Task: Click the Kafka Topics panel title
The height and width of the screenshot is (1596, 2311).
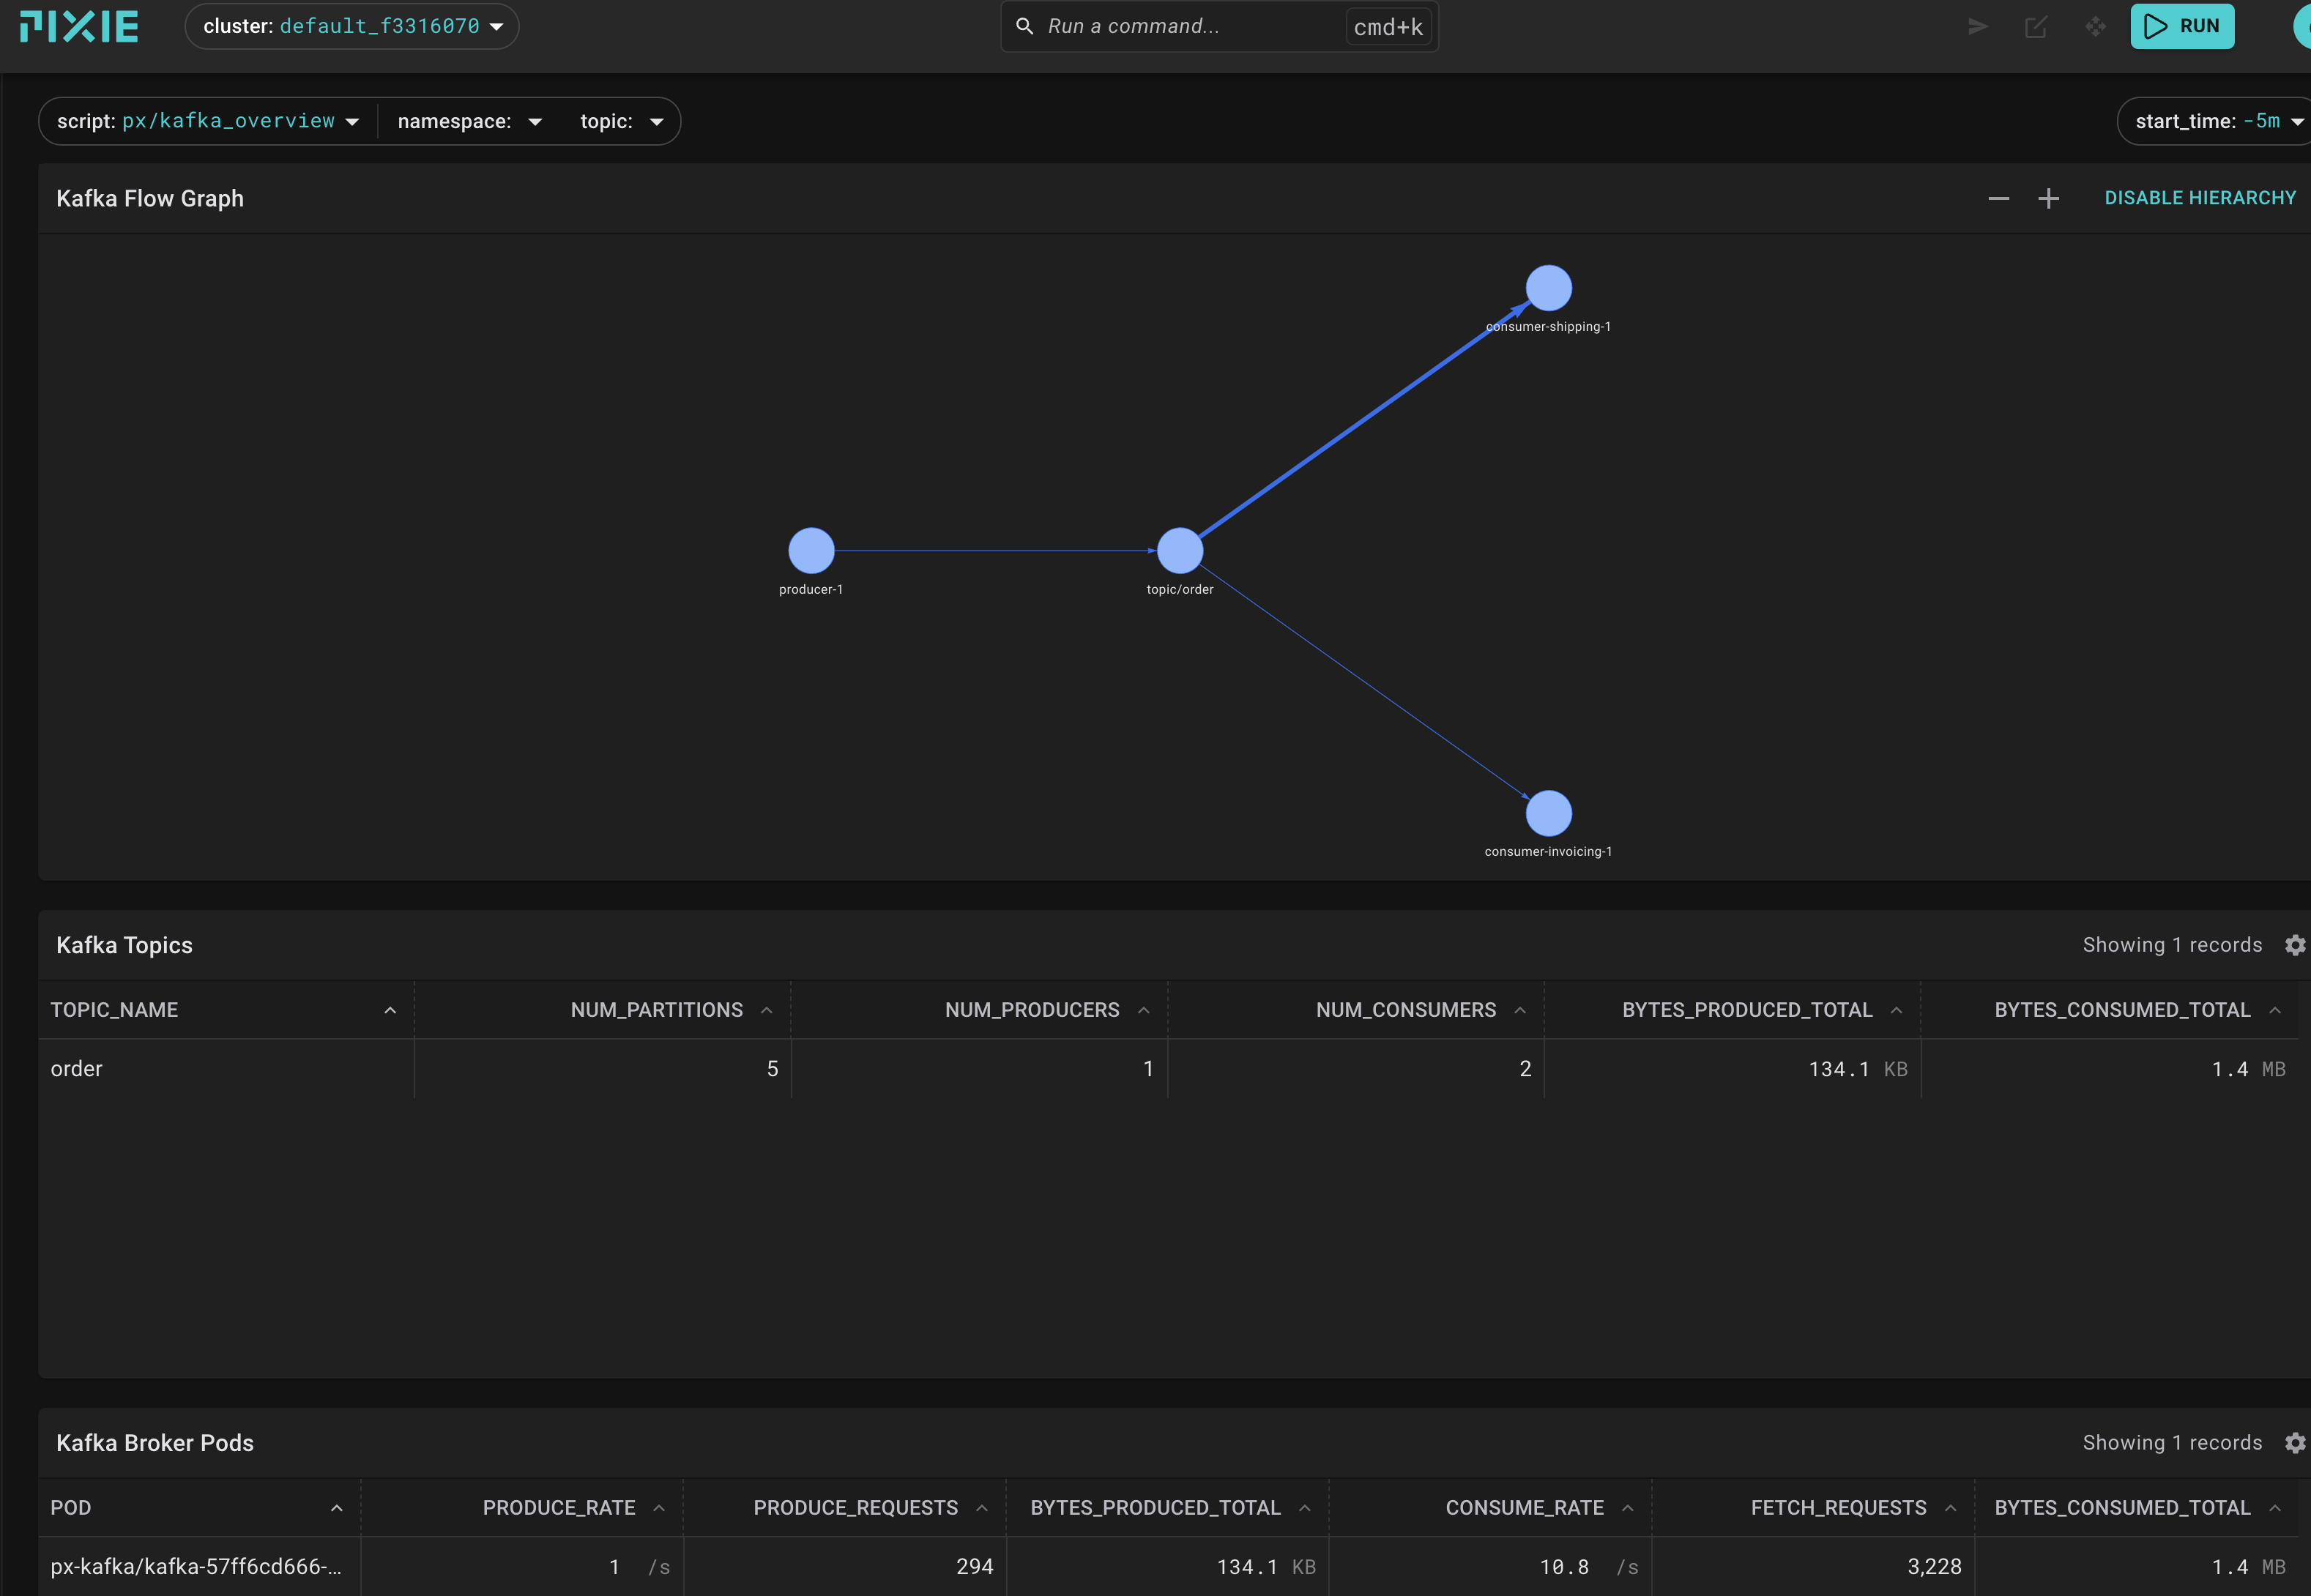Action: click(124, 945)
